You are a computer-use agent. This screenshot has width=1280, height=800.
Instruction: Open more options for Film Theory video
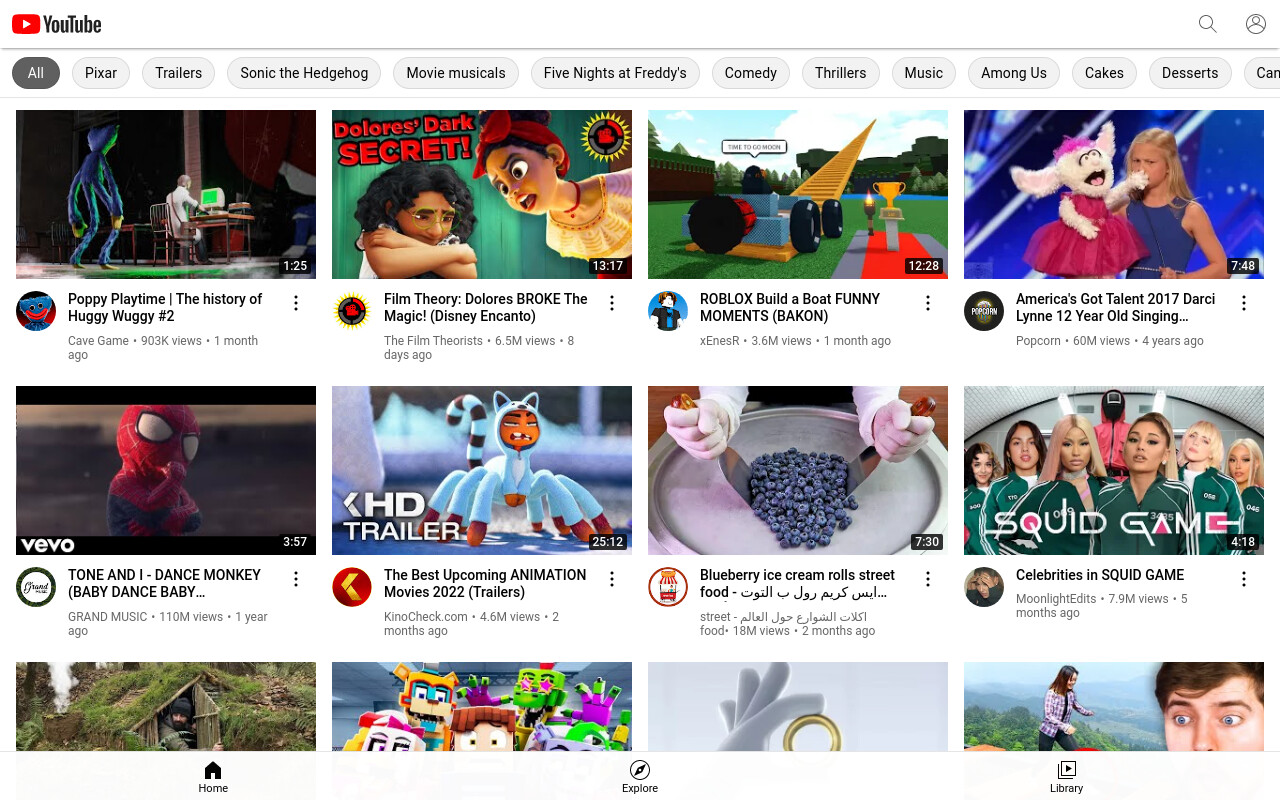[x=612, y=303]
